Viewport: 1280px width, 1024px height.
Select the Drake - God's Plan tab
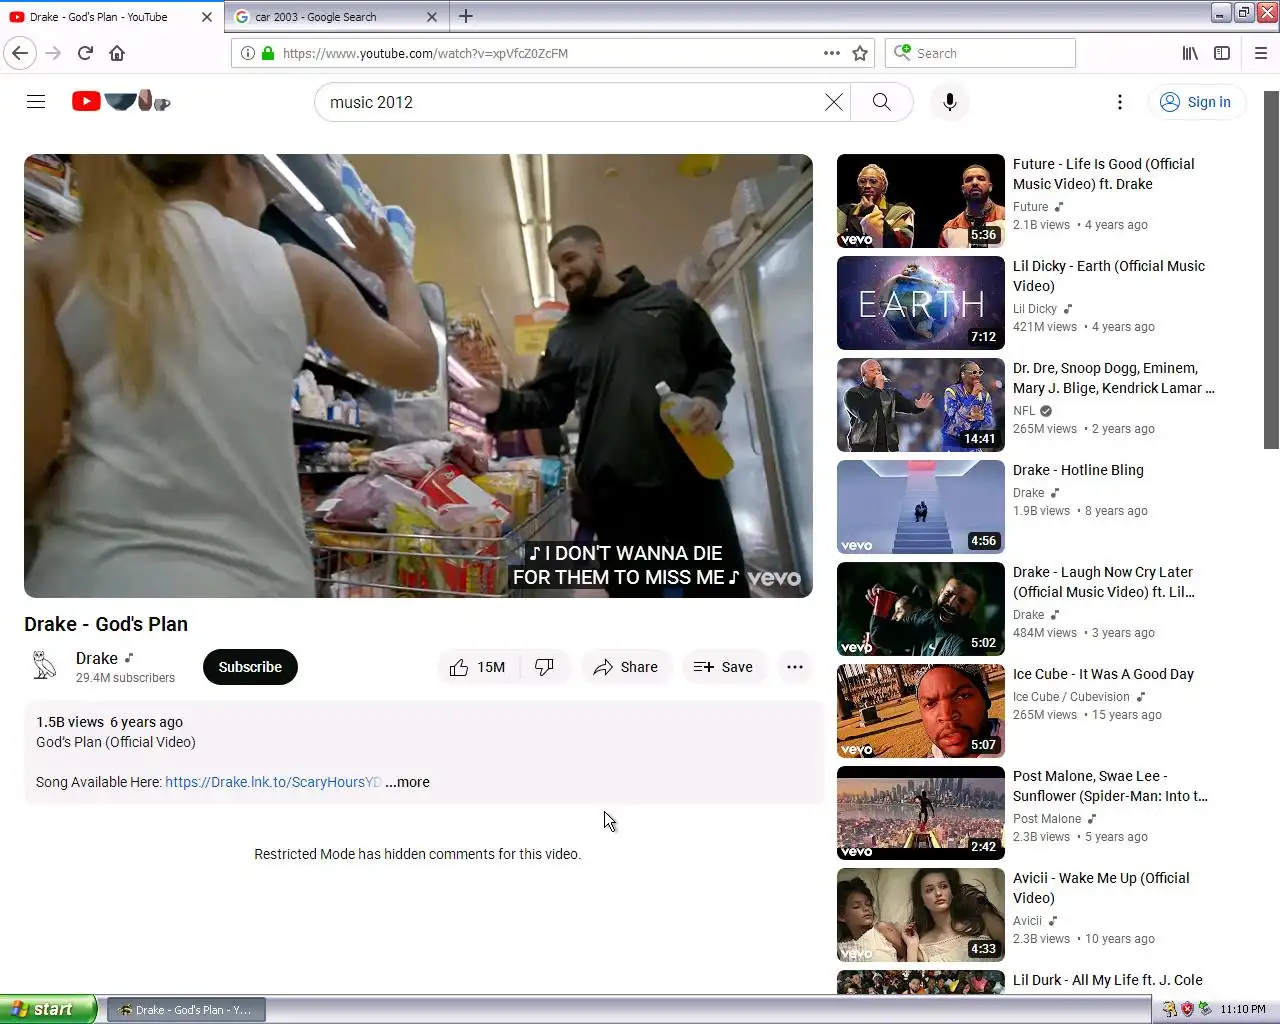110,16
